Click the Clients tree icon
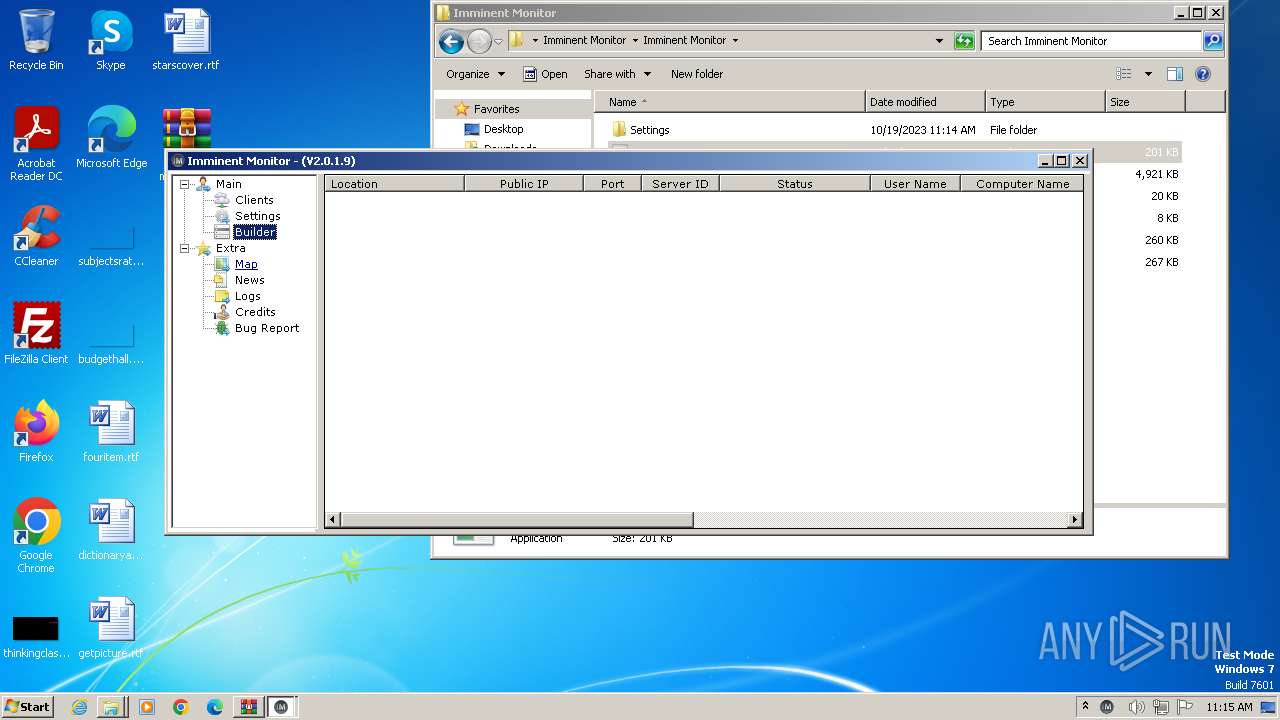This screenshot has height=720, width=1280. [x=222, y=200]
